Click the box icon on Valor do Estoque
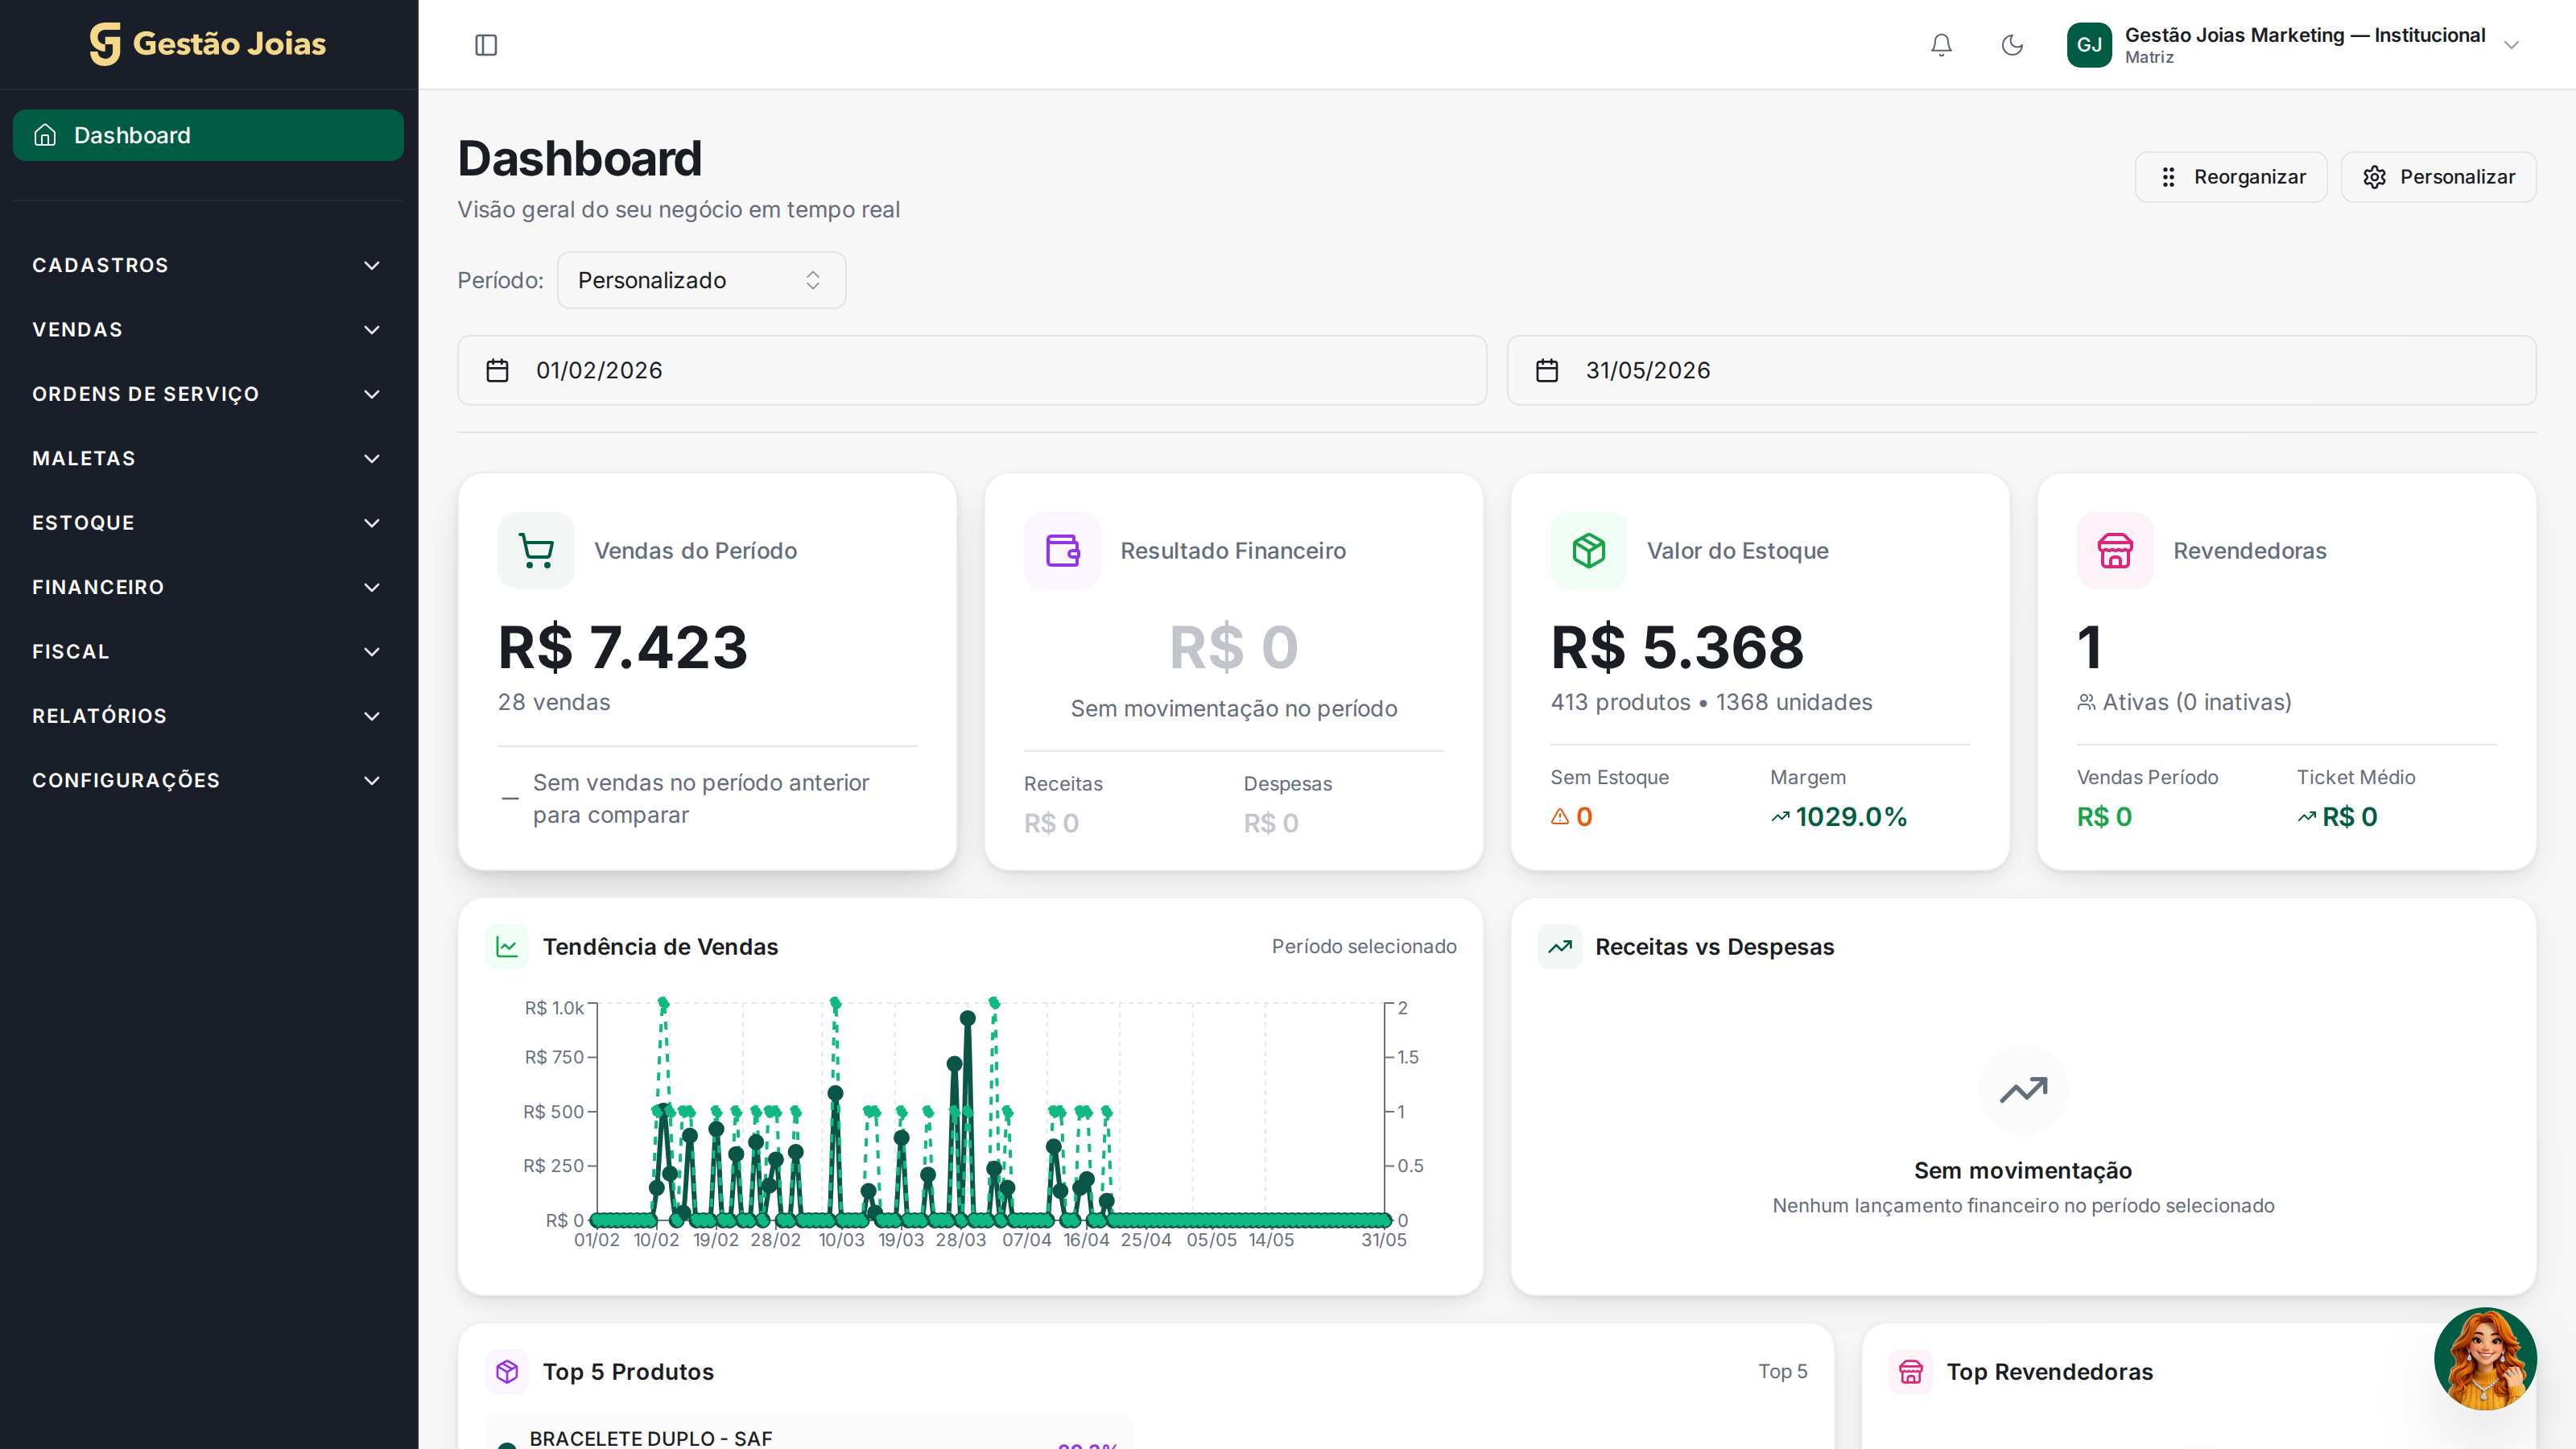This screenshot has width=2576, height=1449. coord(1589,551)
